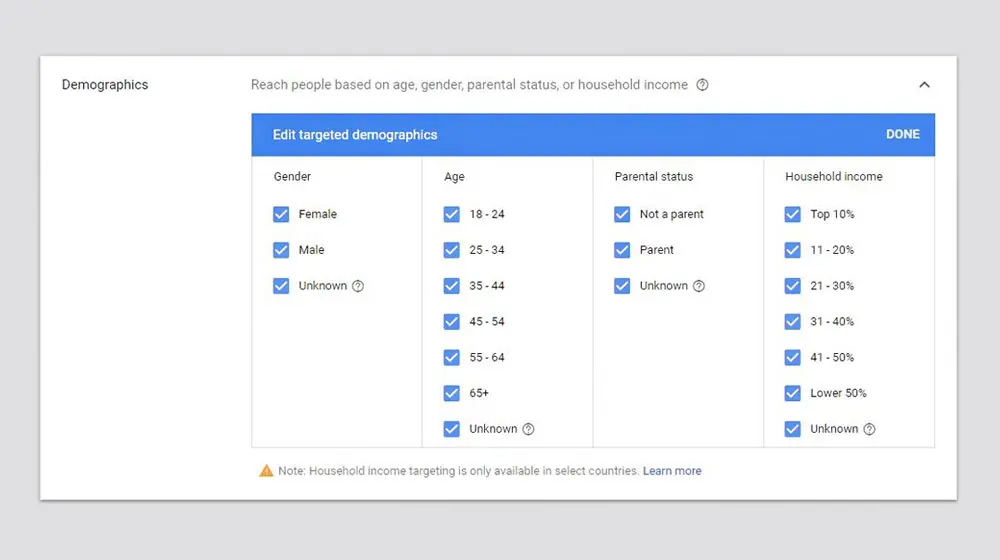Image resolution: width=1000 pixels, height=560 pixels.
Task: Uncheck the Male gender checkbox
Action: (281, 250)
